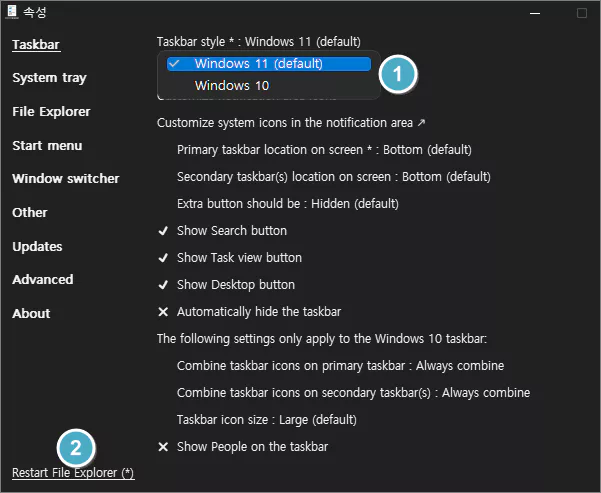Image resolution: width=601 pixels, height=493 pixels.
Task: Open the Advanced section
Action: [x=43, y=279]
